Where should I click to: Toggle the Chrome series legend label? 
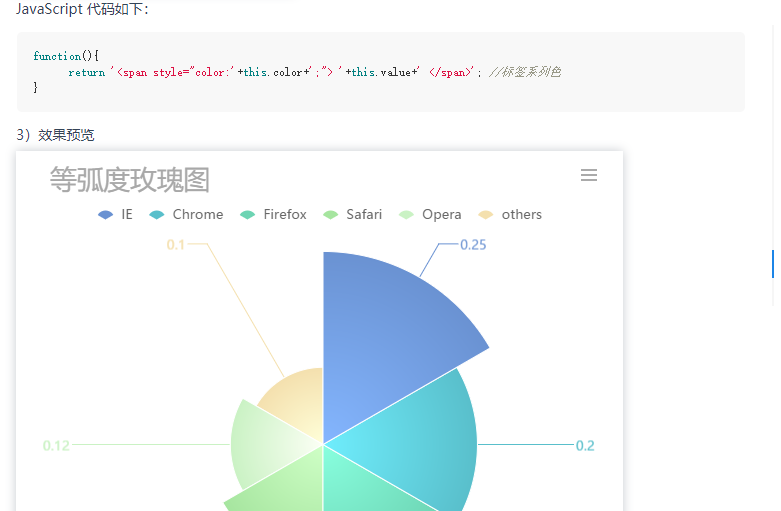tap(198, 214)
